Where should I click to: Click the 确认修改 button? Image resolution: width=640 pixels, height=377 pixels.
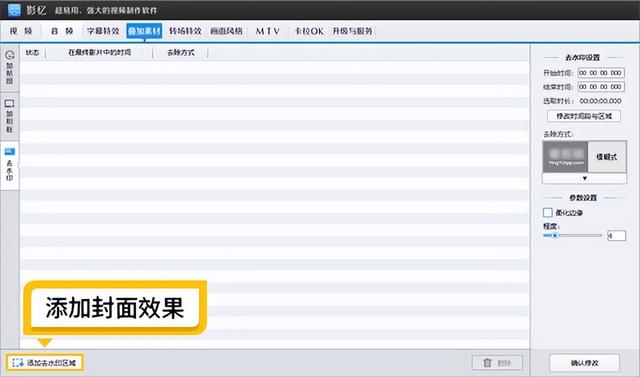click(x=584, y=363)
